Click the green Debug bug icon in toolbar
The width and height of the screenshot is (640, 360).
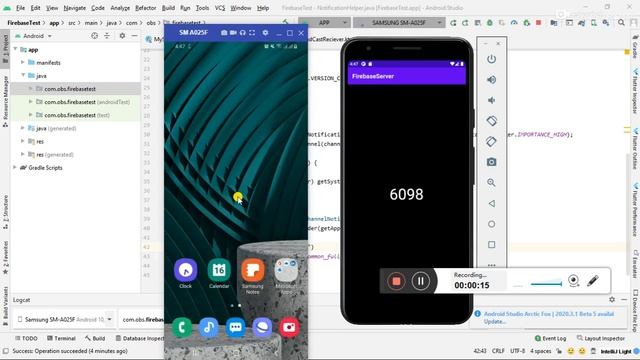point(489,23)
